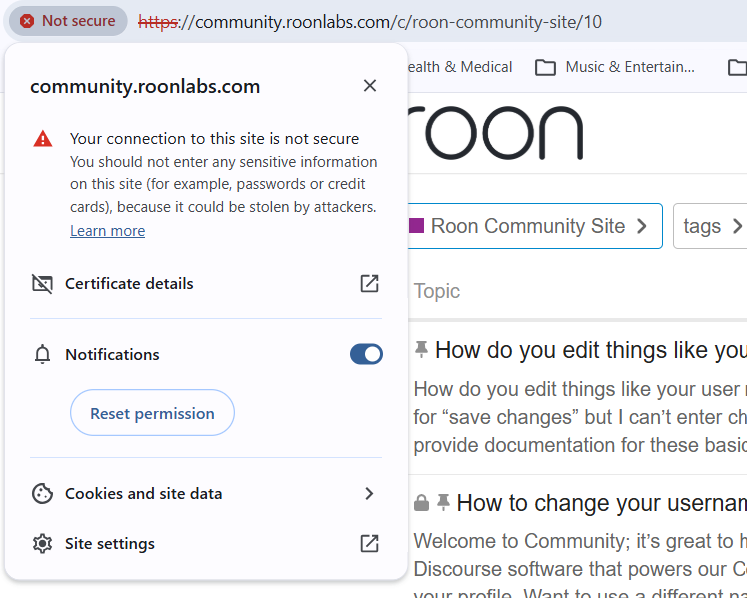The image size is (747, 598).
Task: Open Cookies and site data
Action: tap(143, 494)
